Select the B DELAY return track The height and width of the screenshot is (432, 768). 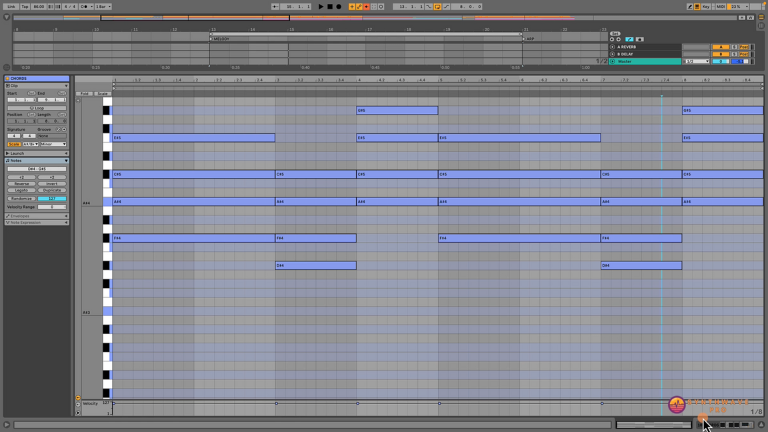click(x=647, y=54)
